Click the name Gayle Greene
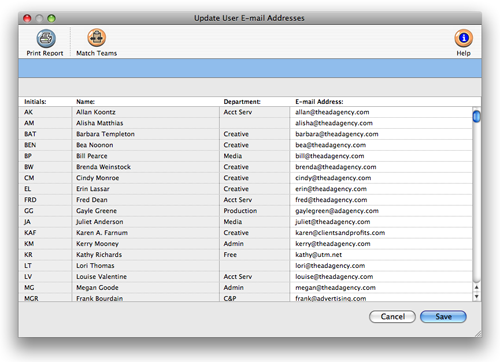Screen dimensions: 500x362 tap(96, 211)
